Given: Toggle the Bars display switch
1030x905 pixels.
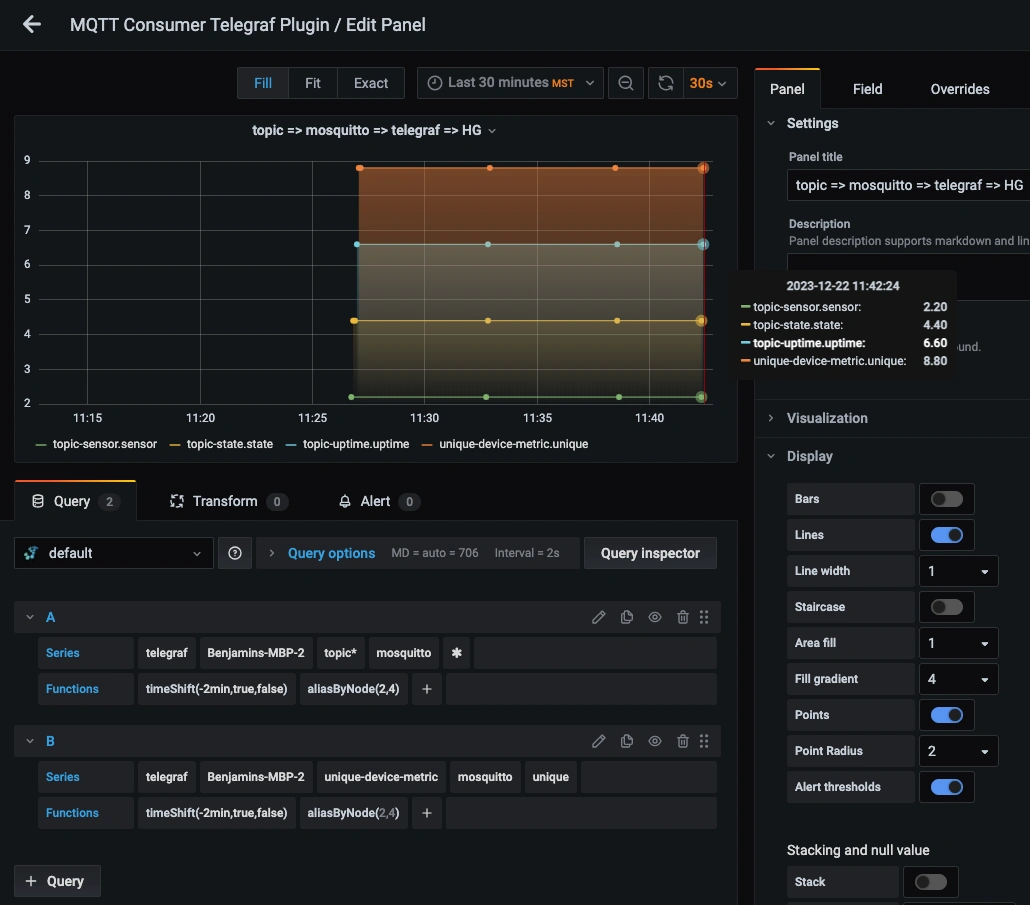Looking at the screenshot, I should (947, 499).
